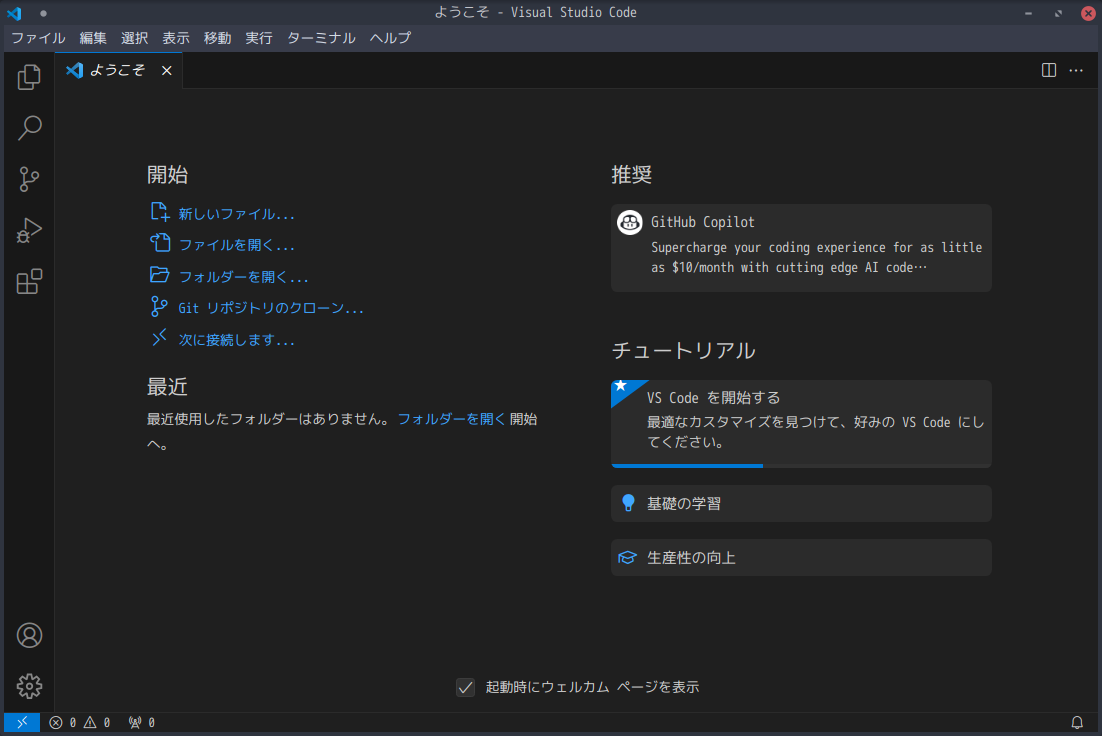
Task: Open notifications bell in status bar
Action: pyautogui.click(x=1076, y=723)
